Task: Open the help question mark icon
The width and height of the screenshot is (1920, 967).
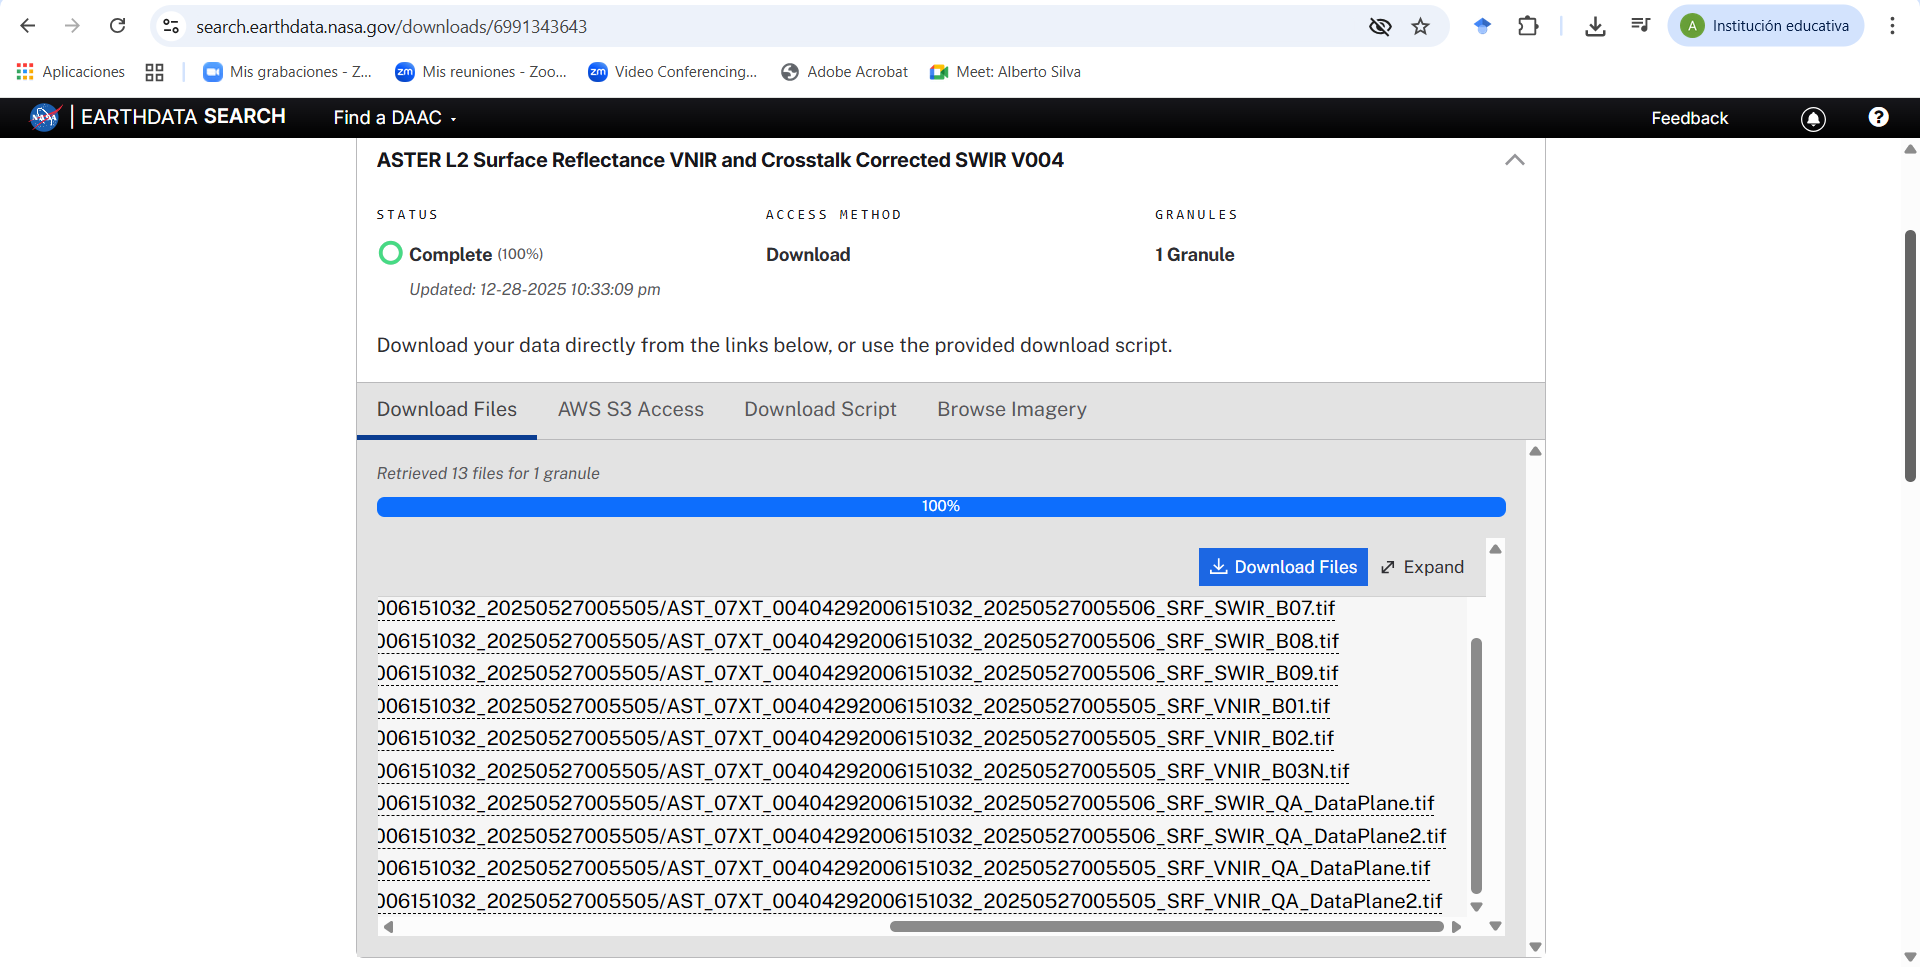Action: tap(1878, 118)
